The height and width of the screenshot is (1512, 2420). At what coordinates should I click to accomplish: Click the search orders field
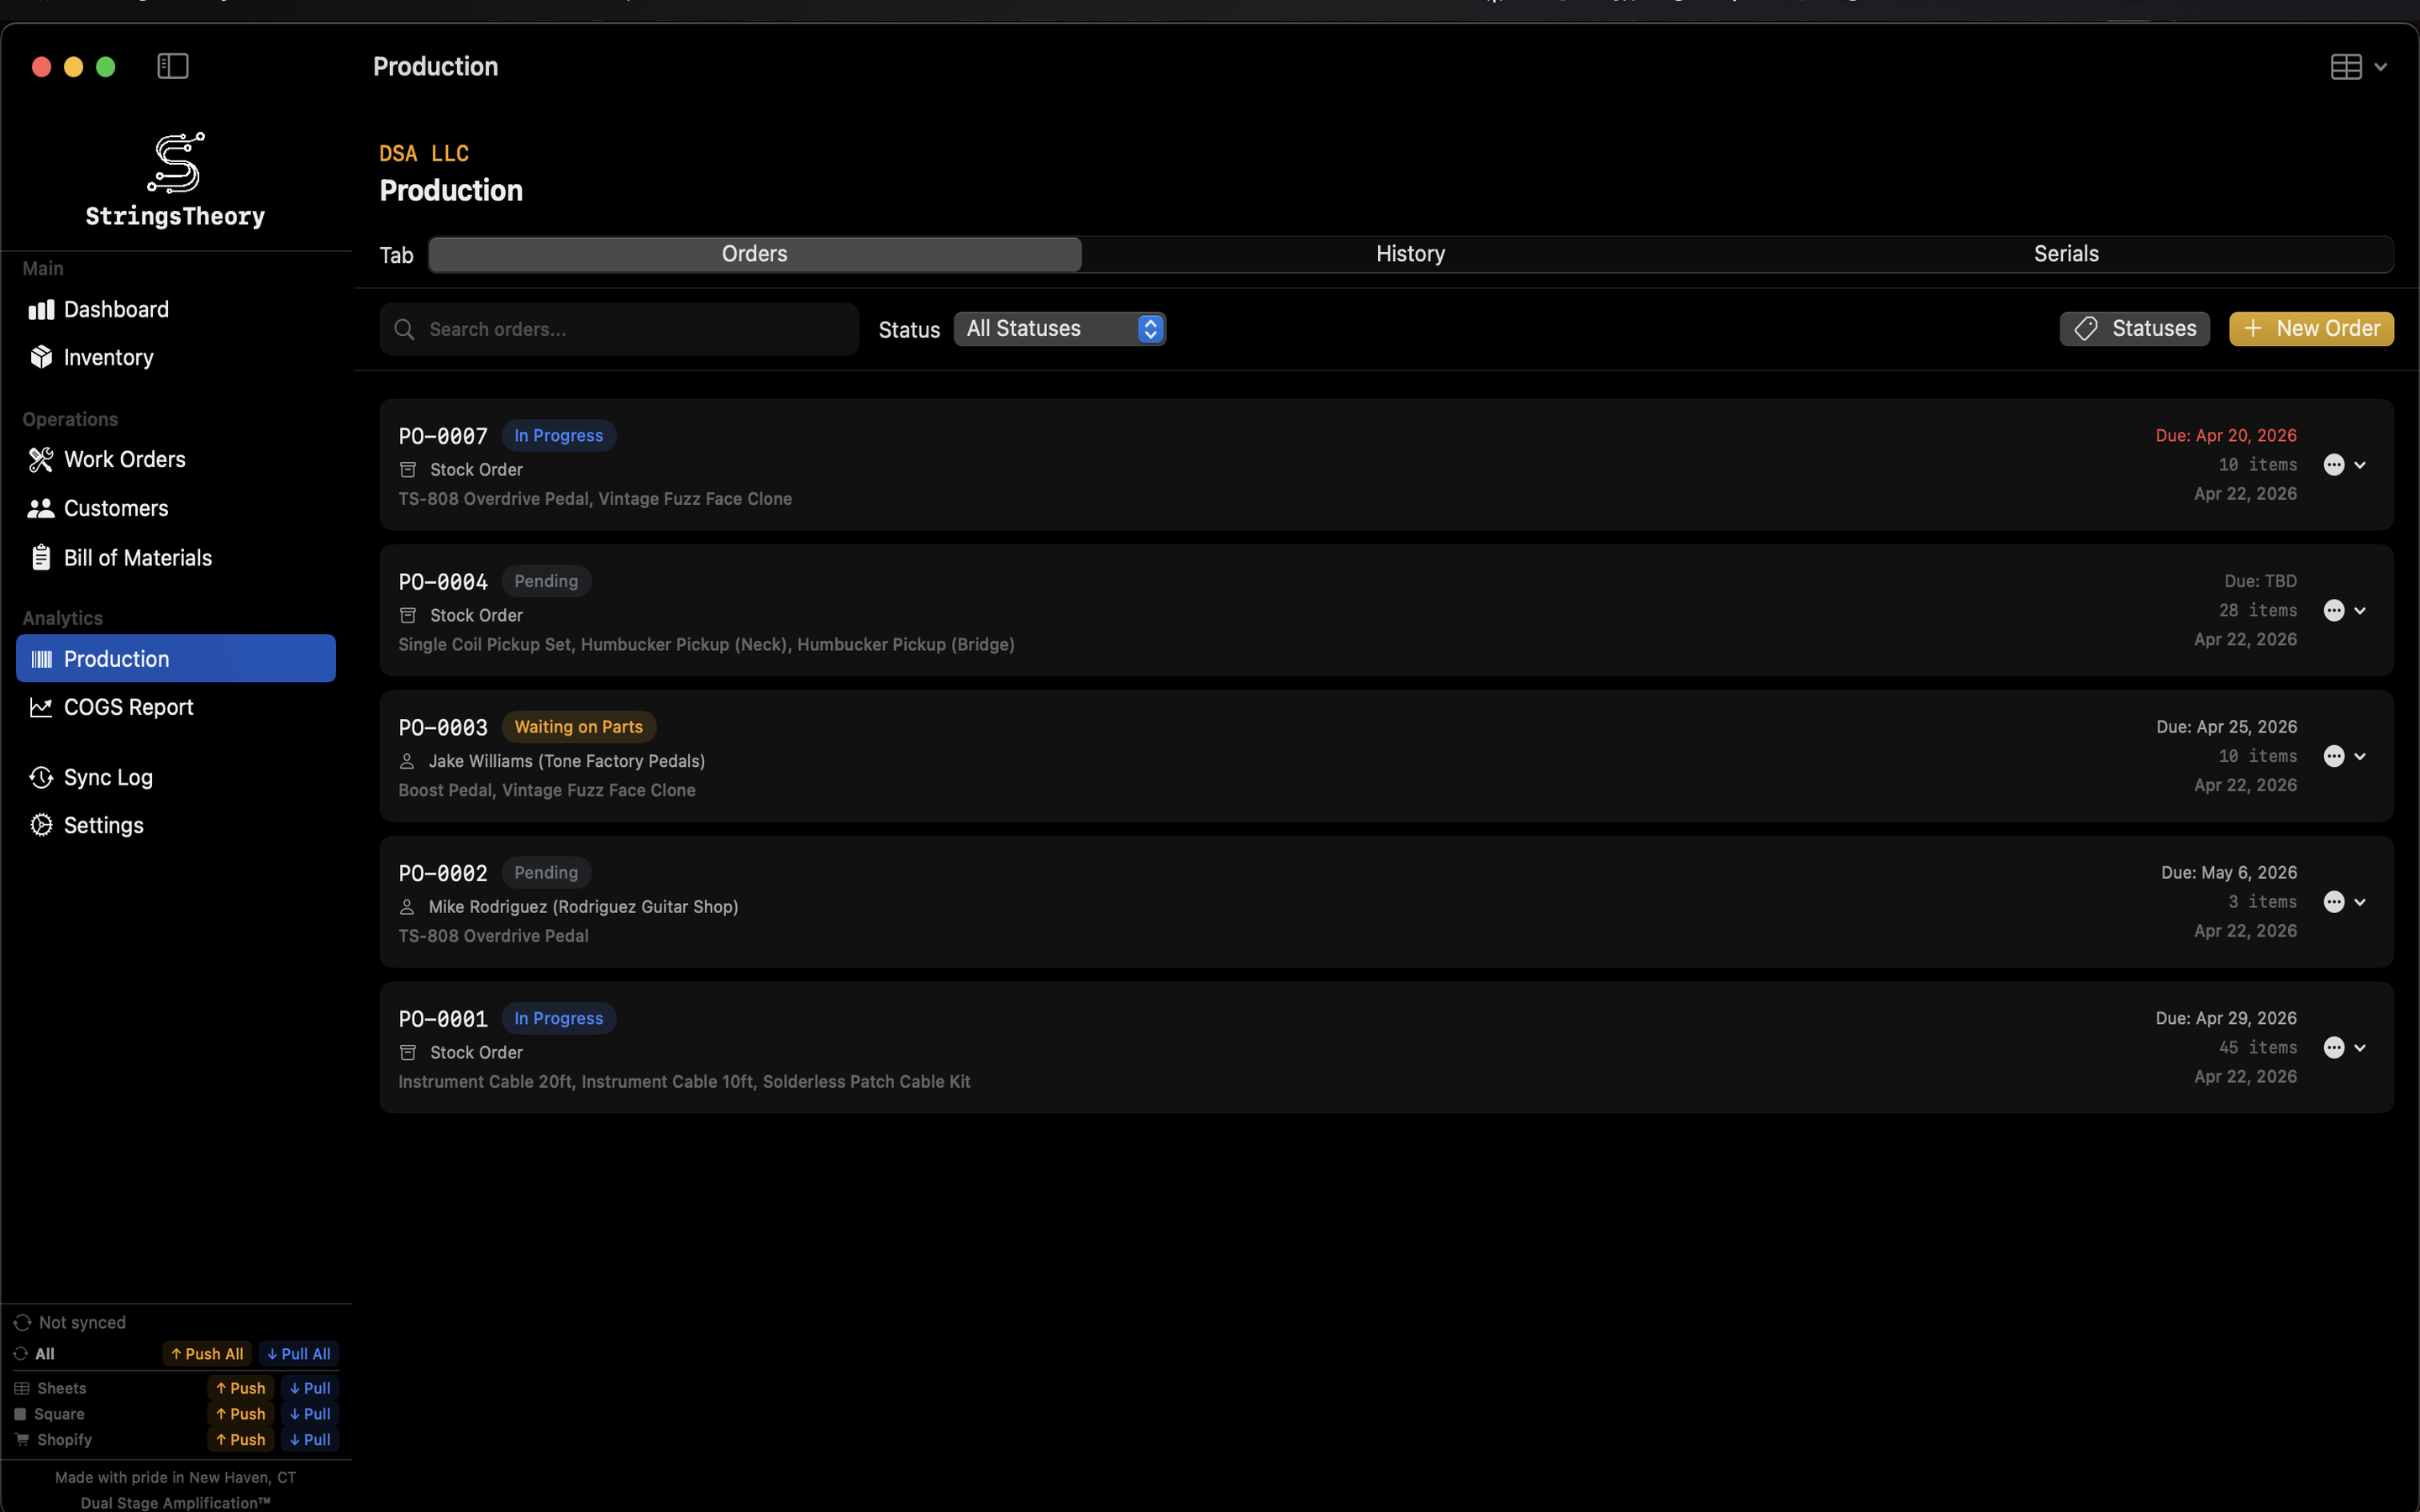click(618, 328)
